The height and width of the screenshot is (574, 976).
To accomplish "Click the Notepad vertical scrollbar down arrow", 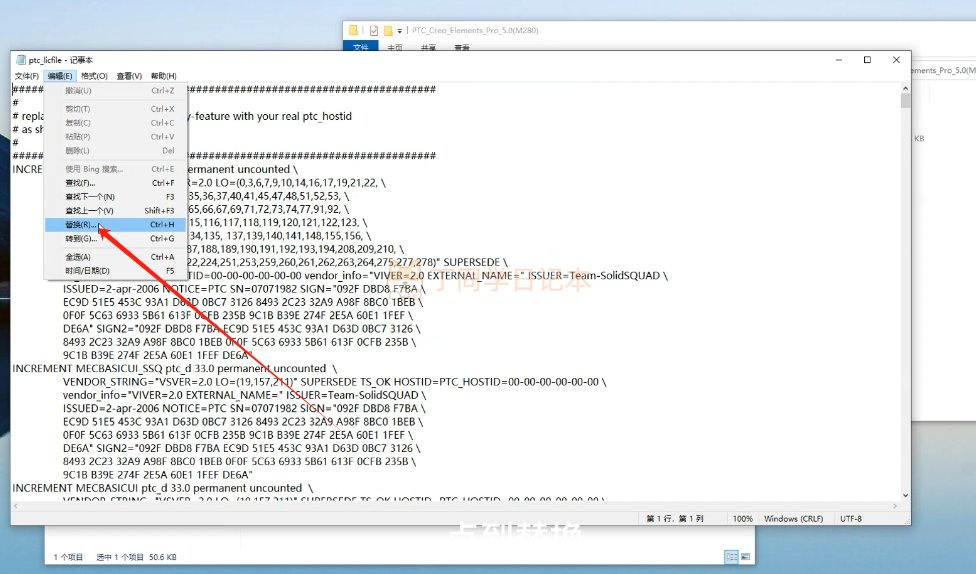I will [905, 496].
